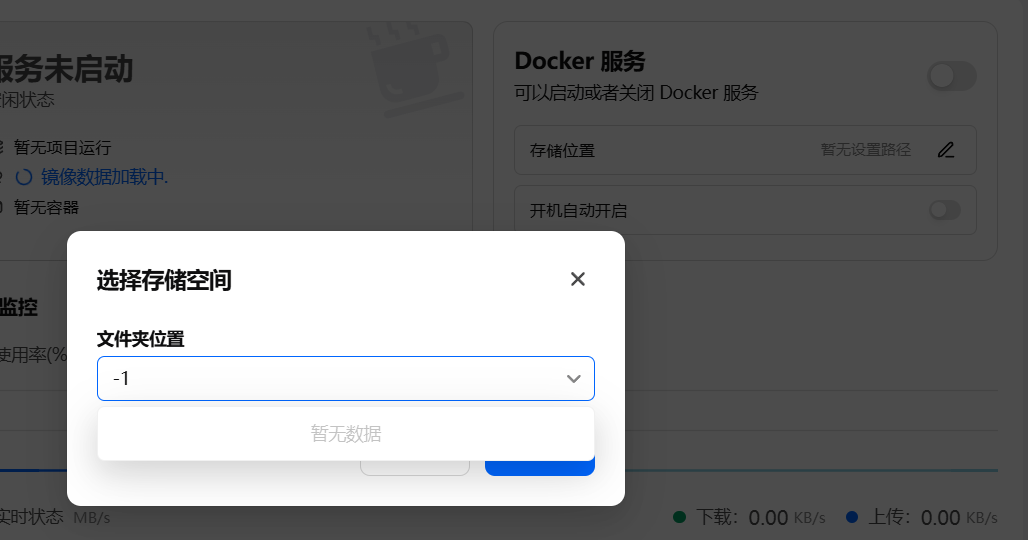Enable the 开机自动开启 switch
This screenshot has height=540, width=1028.
point(944,210)
